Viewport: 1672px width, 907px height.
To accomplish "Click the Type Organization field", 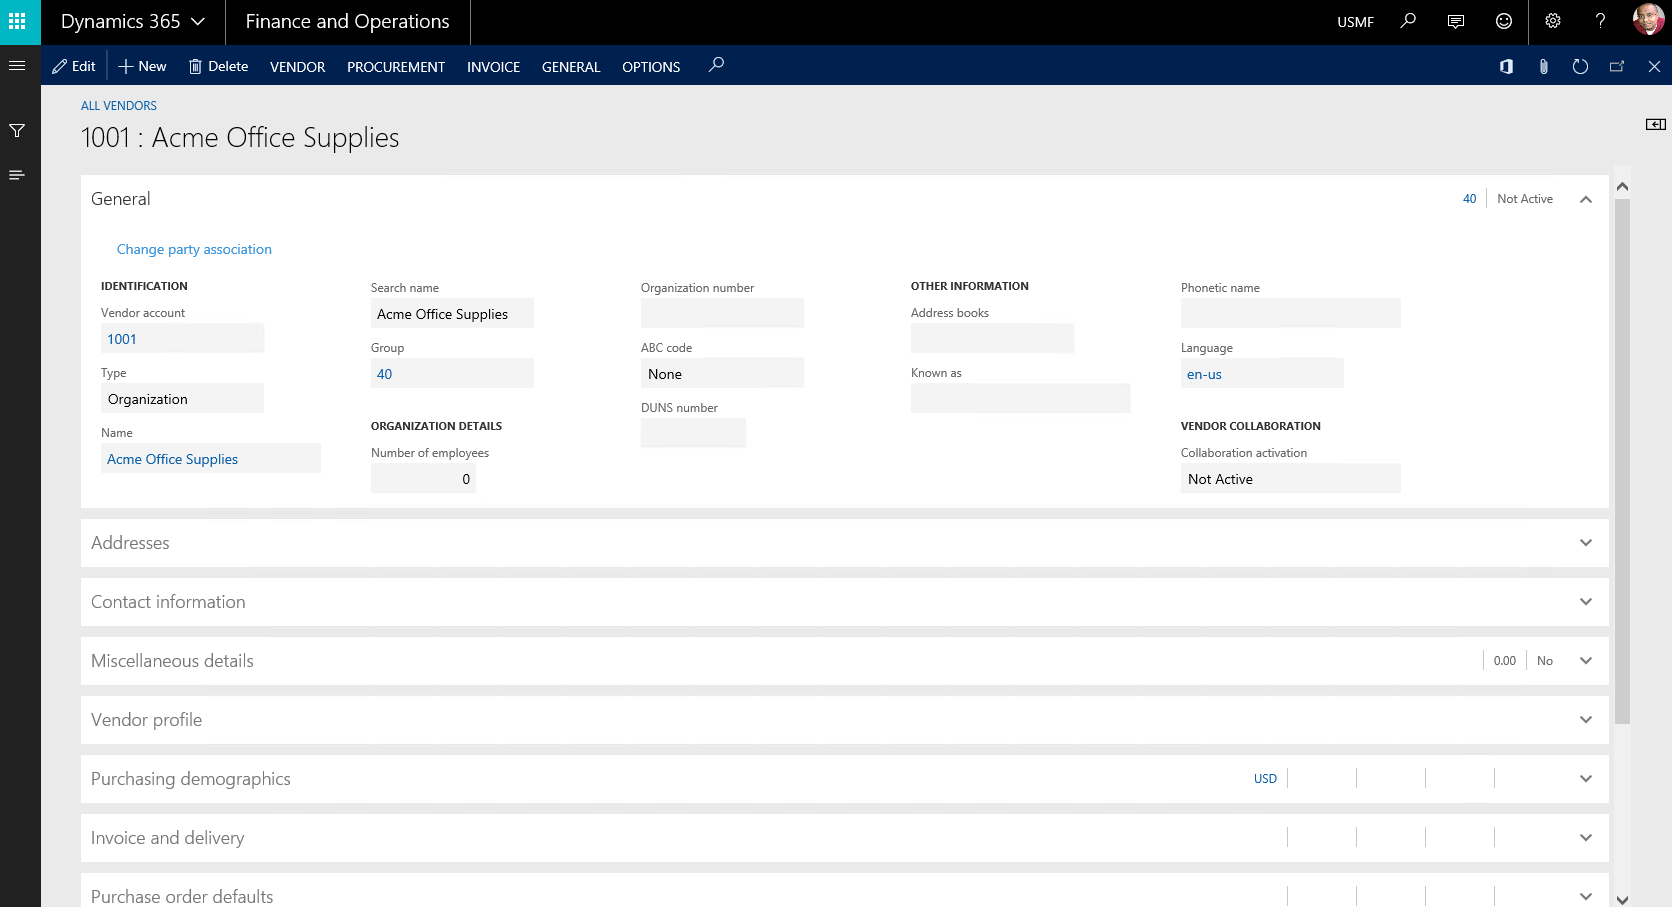I will coord(182,398).
